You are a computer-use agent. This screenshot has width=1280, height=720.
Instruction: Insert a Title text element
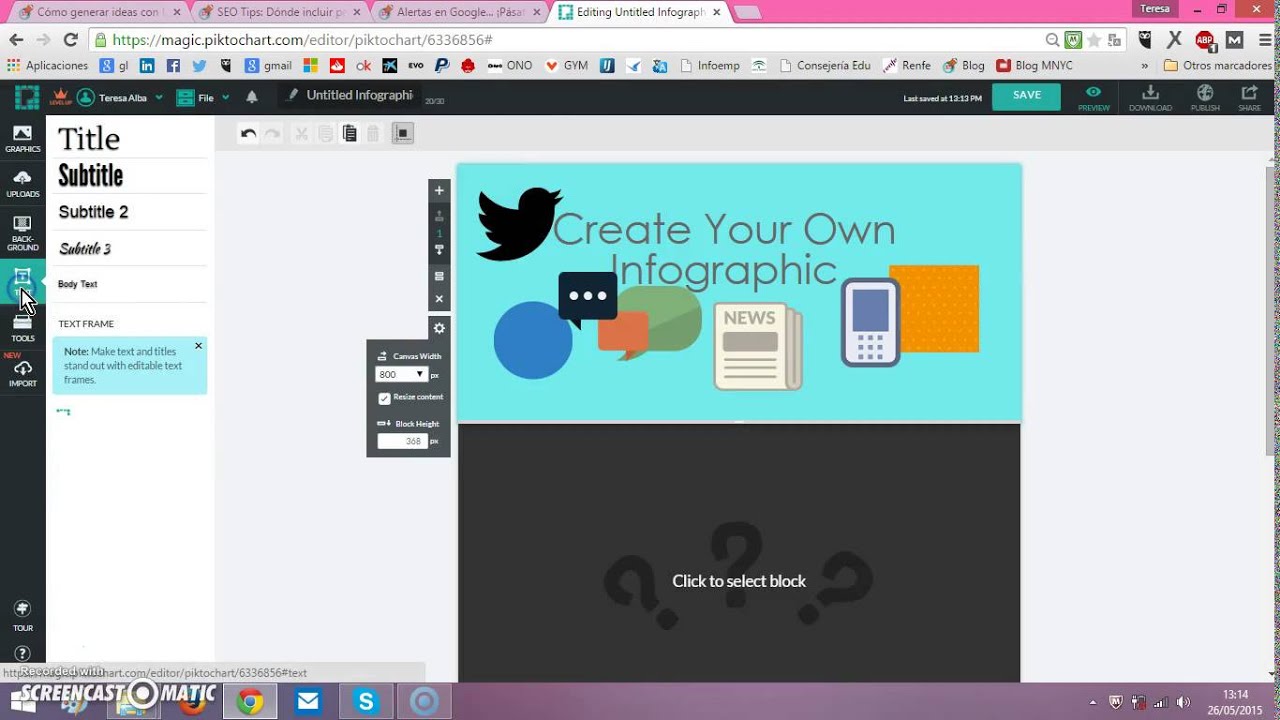[89, 138]
